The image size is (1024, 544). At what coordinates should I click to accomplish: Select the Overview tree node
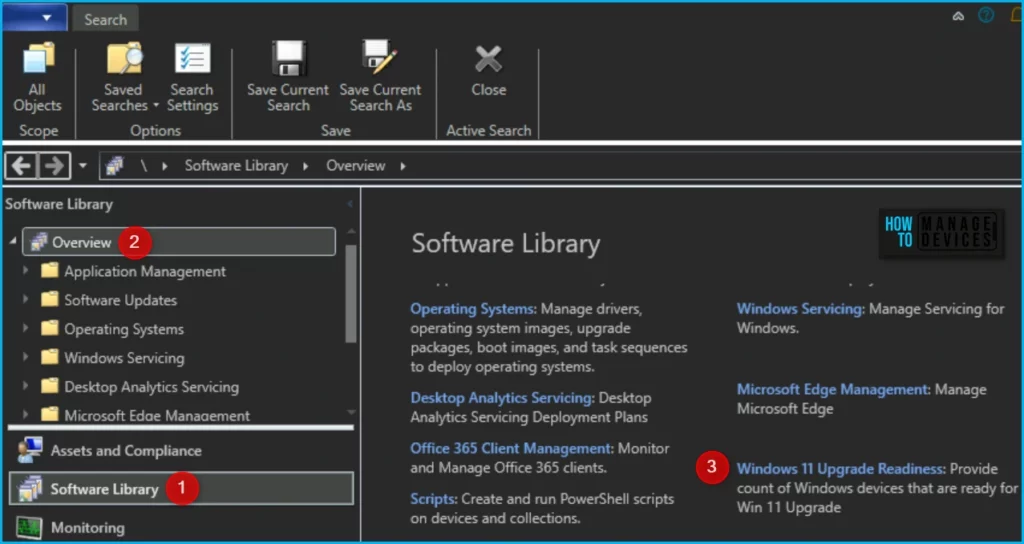pyautogui.click(x=179, y=242)
